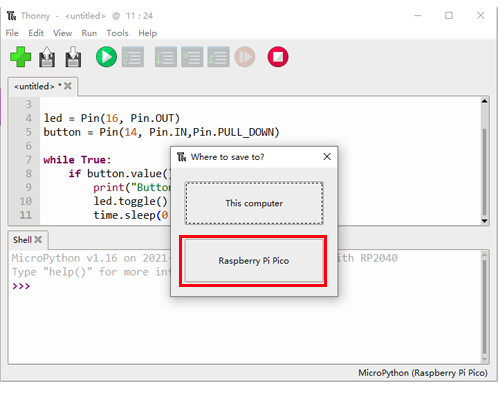
Task: Close the untitled editor tab
Action: click(x=68, y=86)
